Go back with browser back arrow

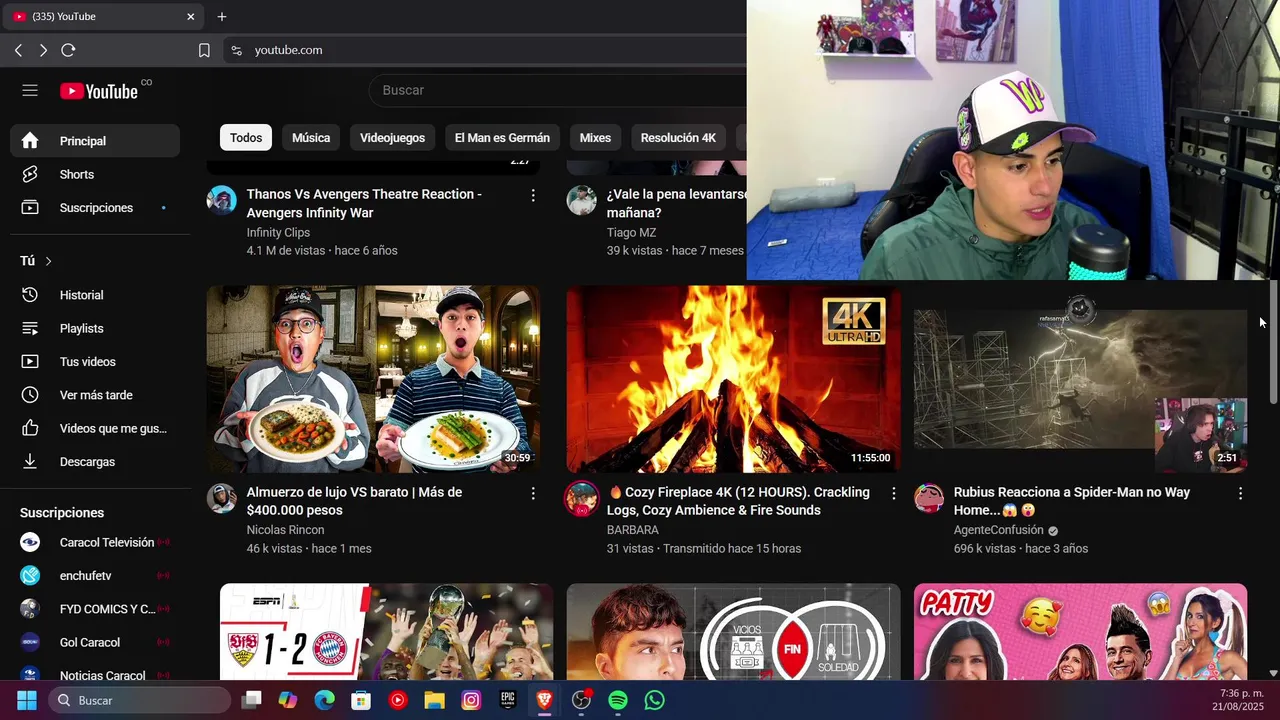coord(18,50)
